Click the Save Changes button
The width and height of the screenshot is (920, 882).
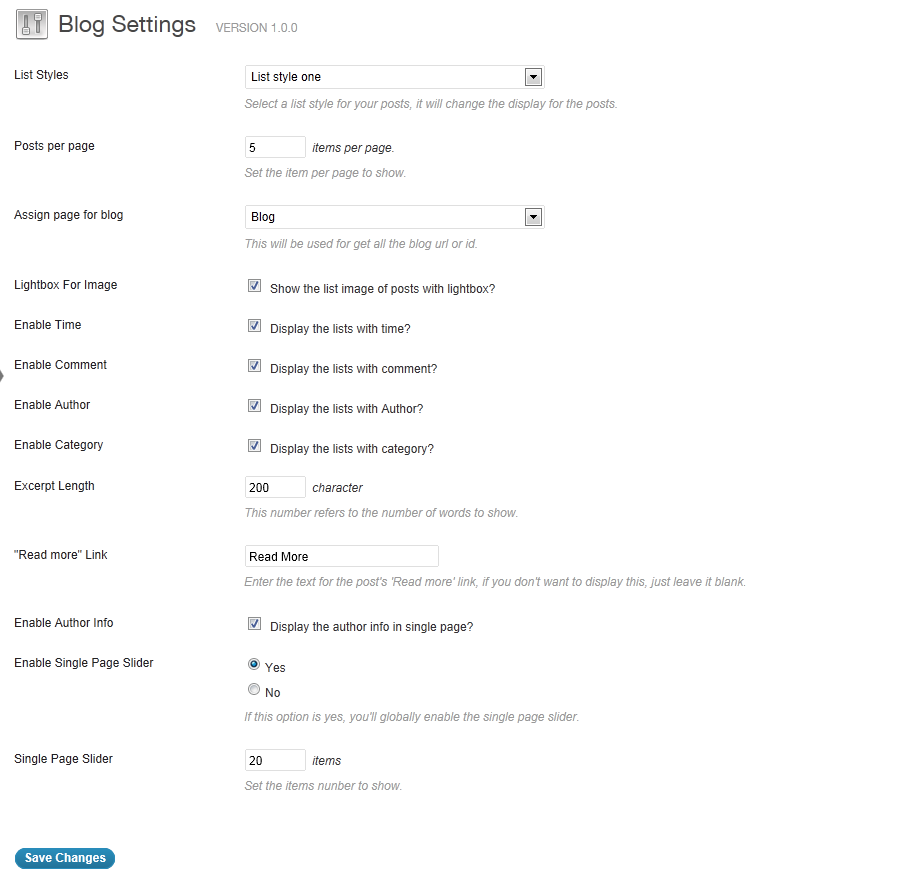tap(65, 858)
